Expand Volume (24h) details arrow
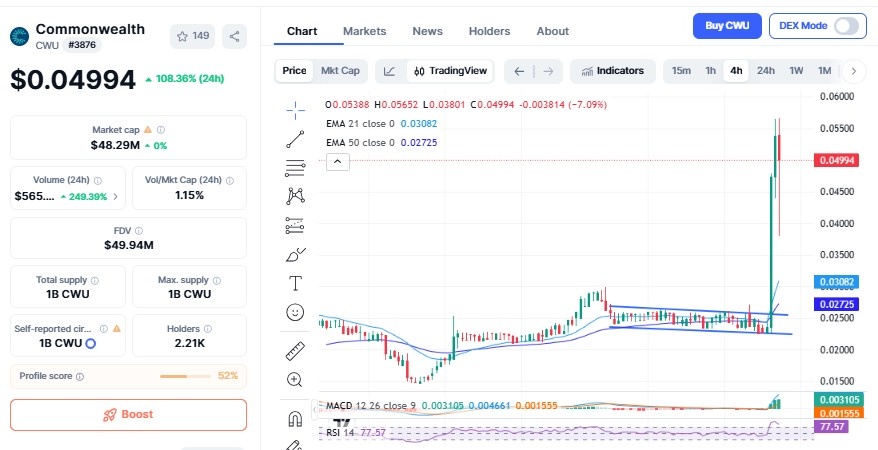The width and height of the screenshot is (878, 450). tap(116, 196)
